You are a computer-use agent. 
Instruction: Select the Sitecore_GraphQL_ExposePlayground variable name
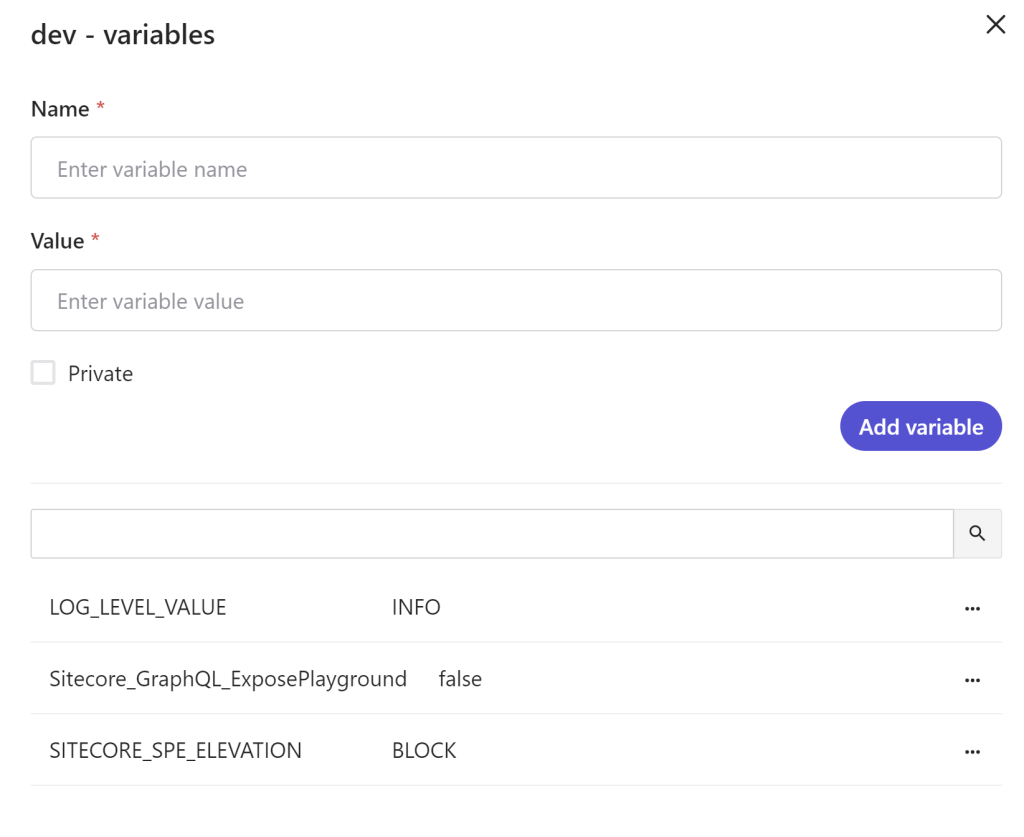click(228, 679)
